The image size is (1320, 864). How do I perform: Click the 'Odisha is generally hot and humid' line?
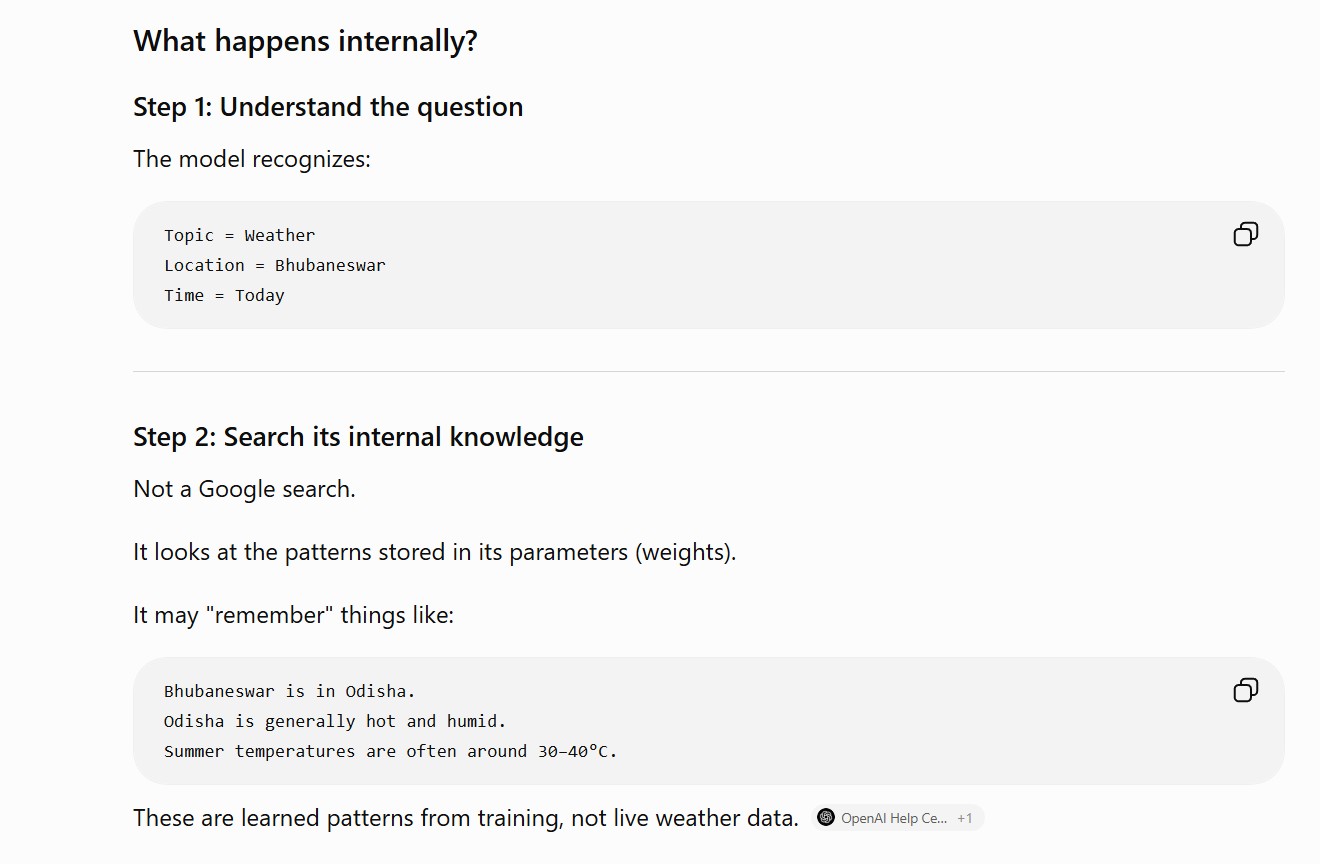click(x=336, y=721)
